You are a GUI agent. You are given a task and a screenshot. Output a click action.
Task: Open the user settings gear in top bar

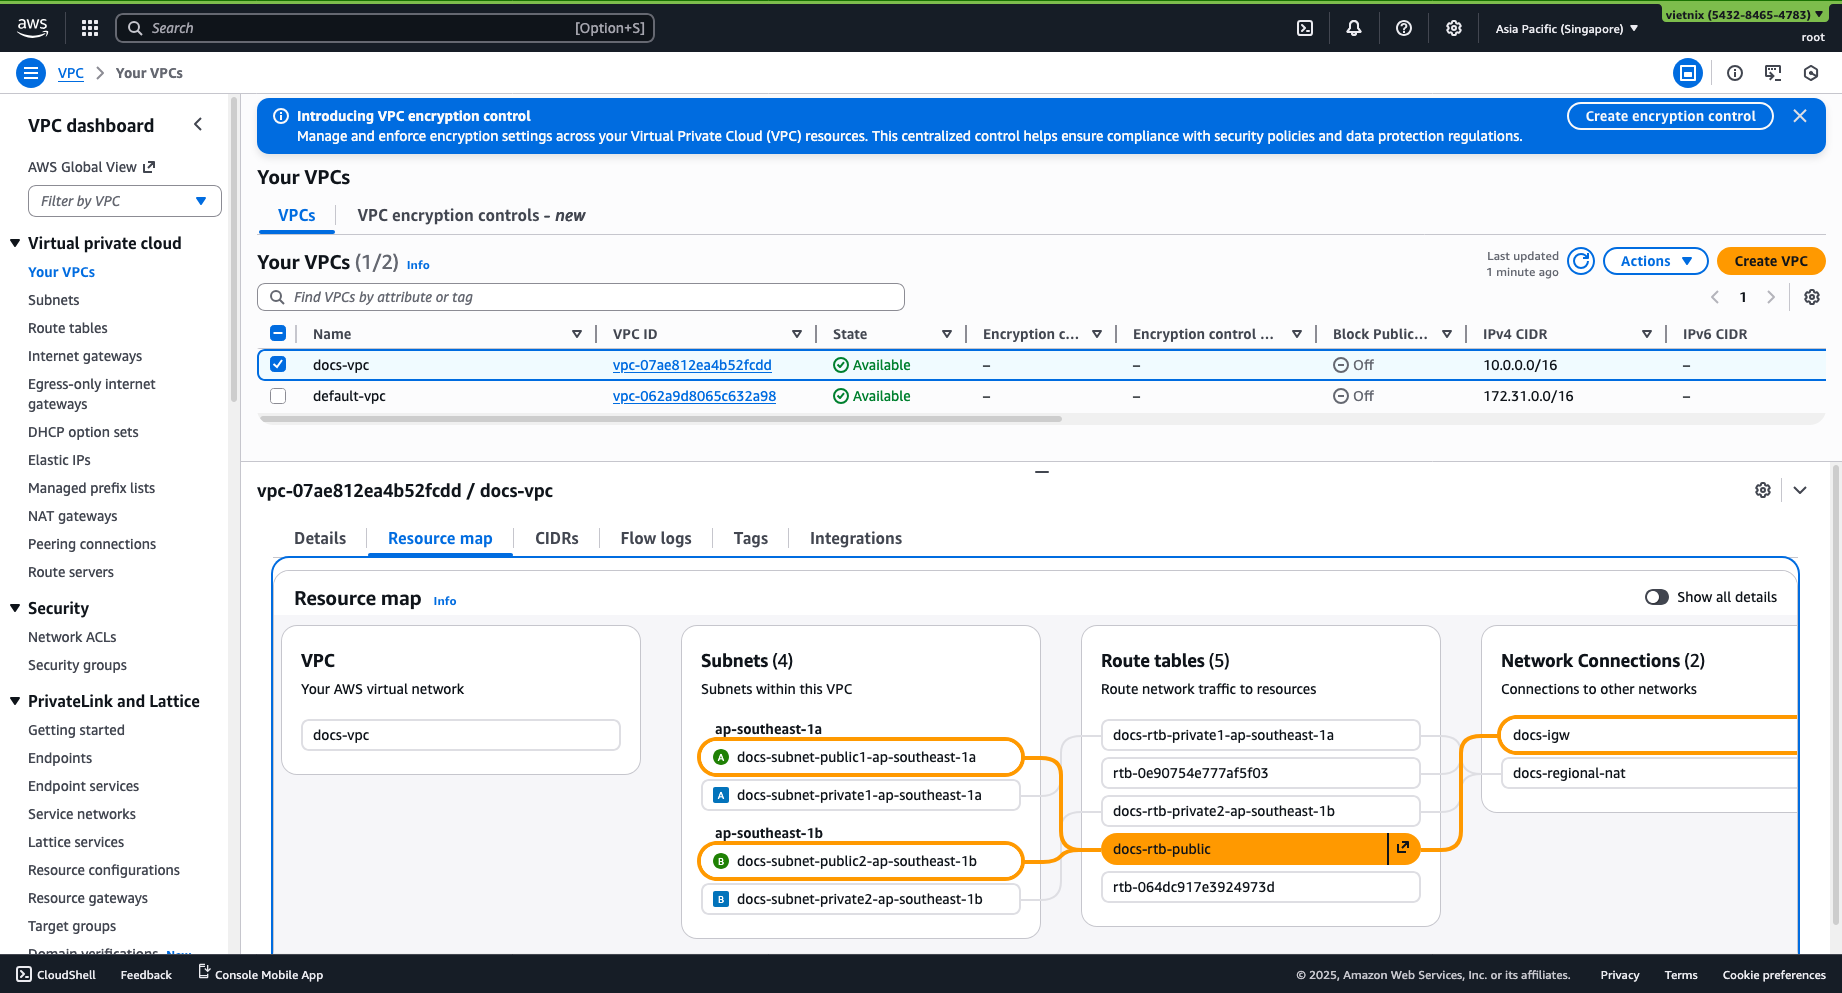(1453, 28)
